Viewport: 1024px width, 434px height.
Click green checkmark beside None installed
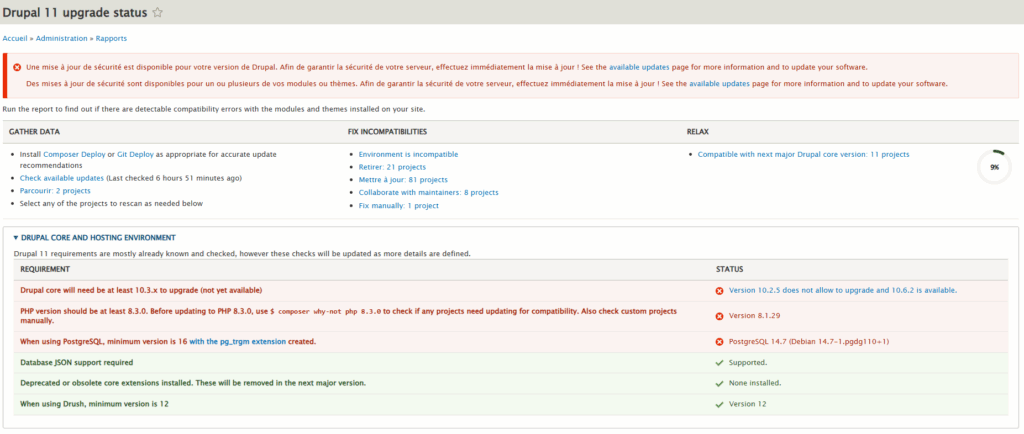coord(719,383)
